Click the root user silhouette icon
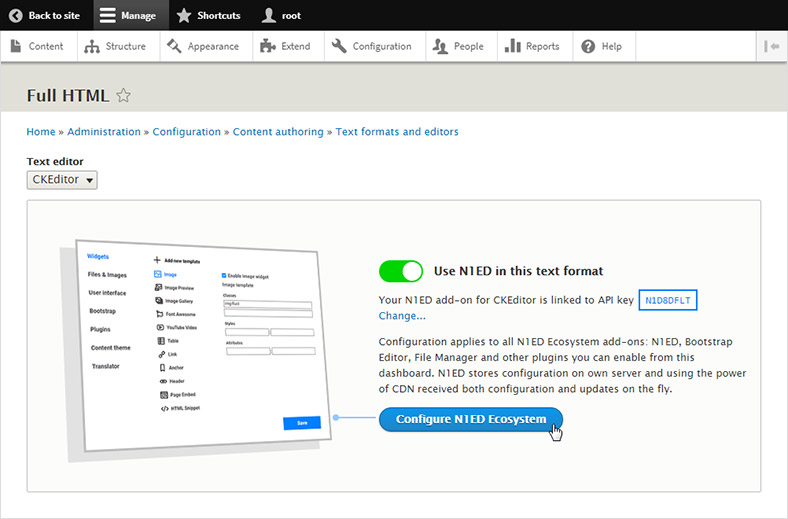The width and height of the screenshot is (788, 519). [x=269, y=16]
